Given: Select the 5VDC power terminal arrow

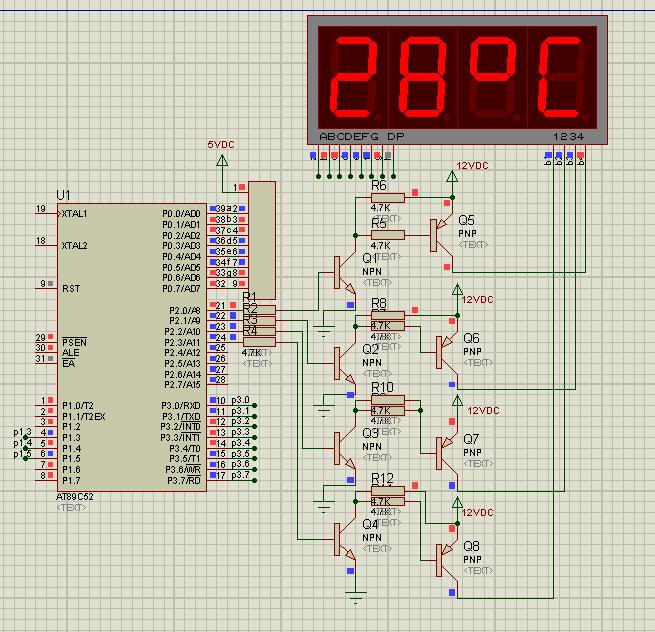Looking at the screenshot, I should pos(221,160).
